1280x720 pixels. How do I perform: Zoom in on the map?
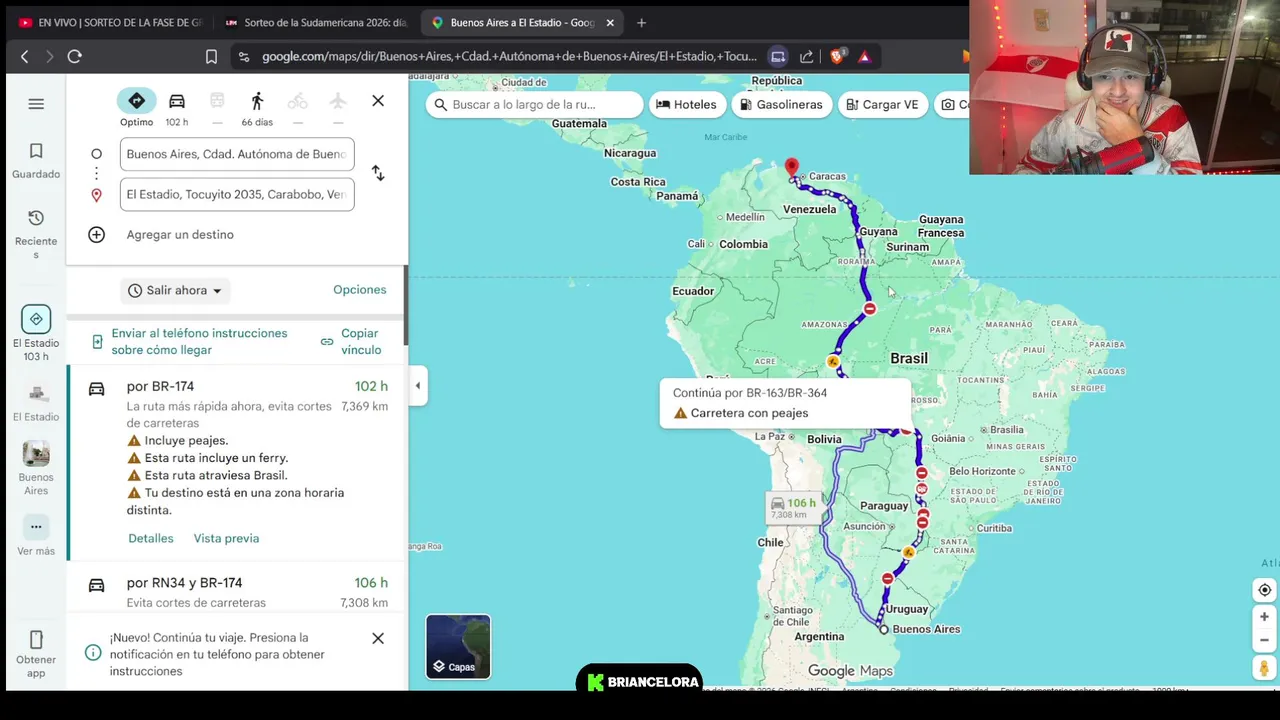coord(1265,617)
